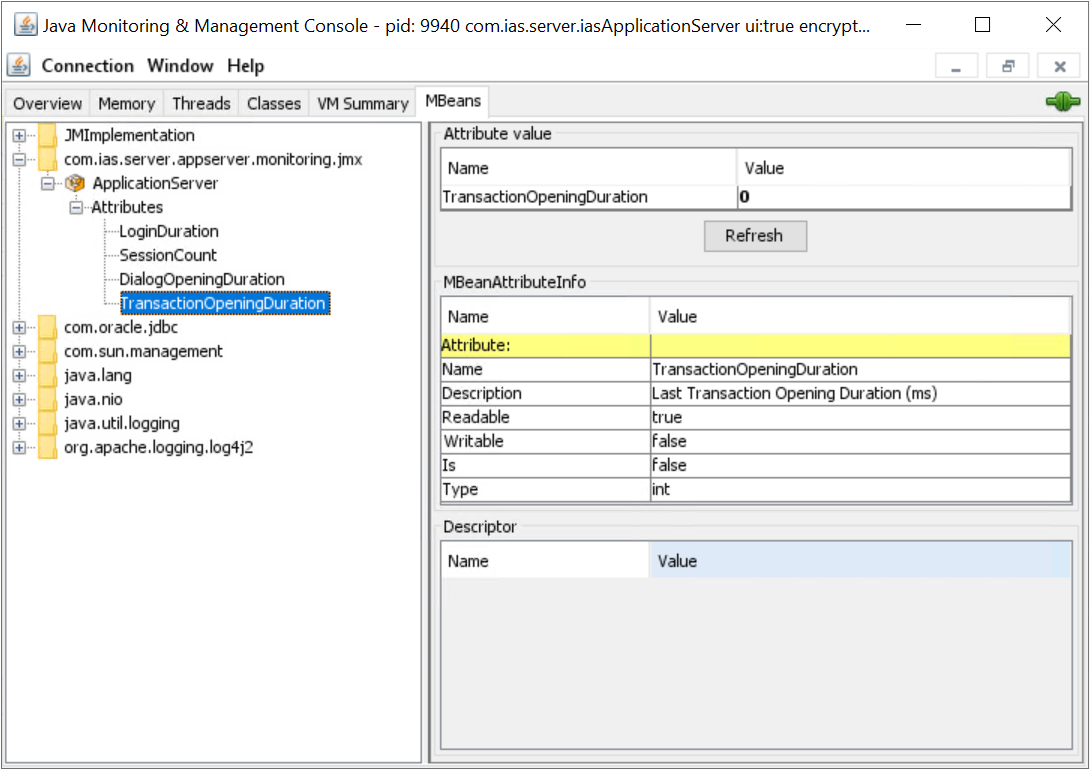Image resolution: width=1090 pixels, height=769 pixels.
Task: Click the Is row label
Action: click(449, 465)
